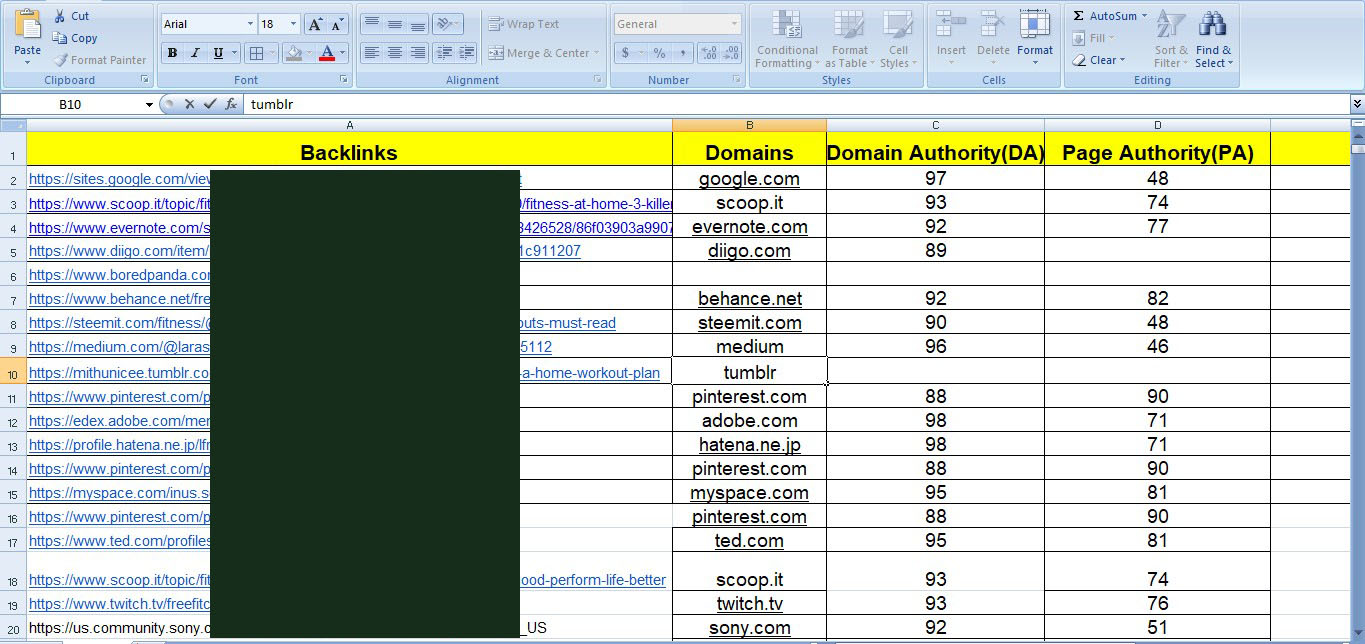This screenshot has width=1365, height=644.
Task: Click the Increase Decimal icon
Action: pyautogui.click(x=706, y=53)
